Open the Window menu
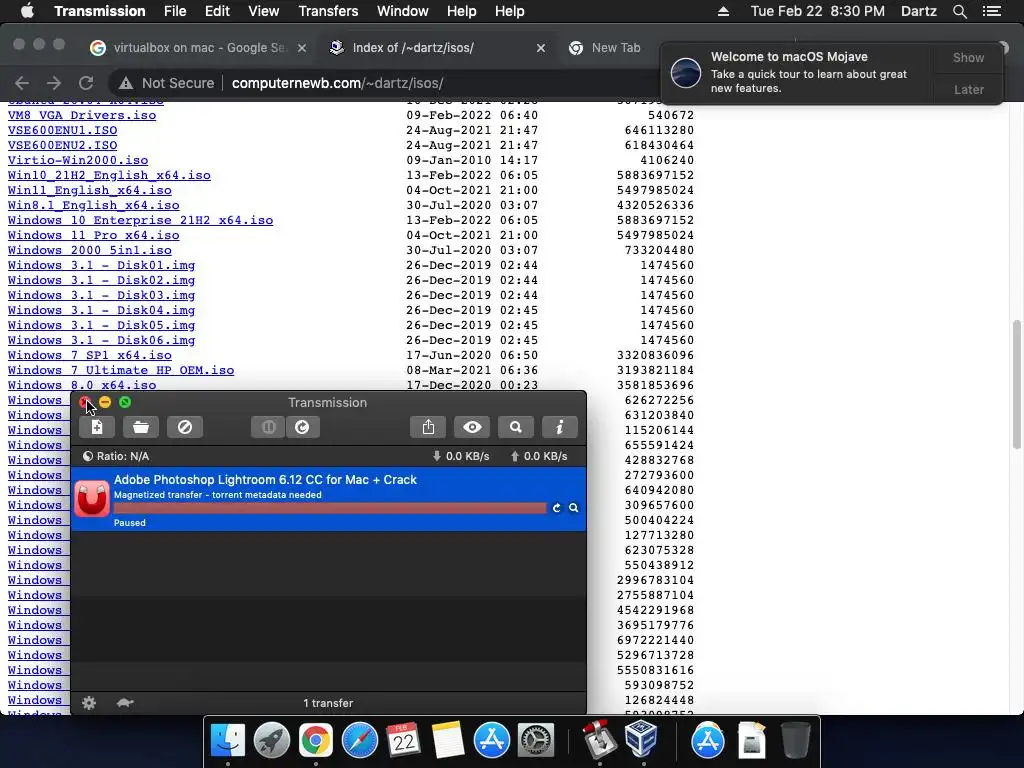Screen dimensions: 1024x768 [x=403, y=11]
